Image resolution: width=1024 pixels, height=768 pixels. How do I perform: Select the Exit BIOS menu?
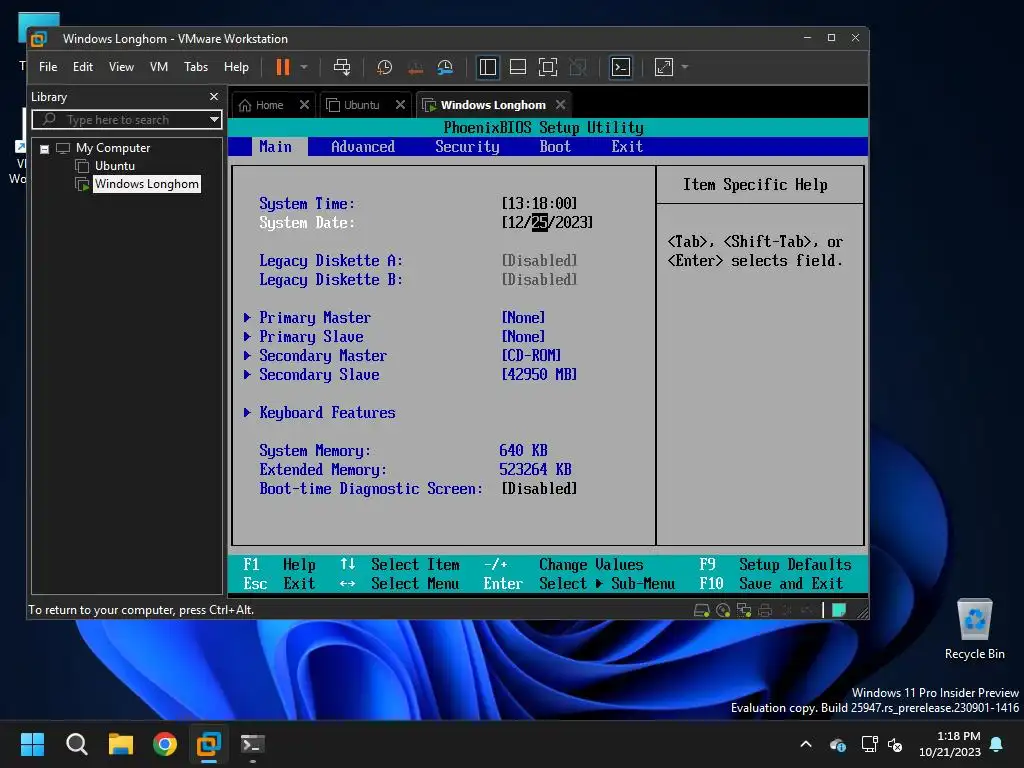click(x=627, y=147)
